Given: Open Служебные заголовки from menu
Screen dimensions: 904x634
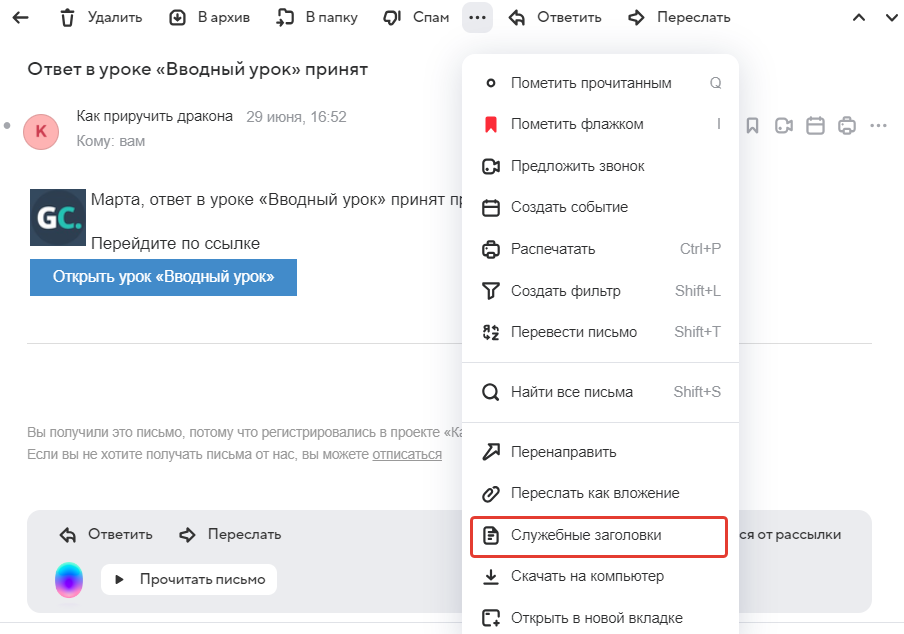Looking at the screenshot, I should click(x=599, y=537).
